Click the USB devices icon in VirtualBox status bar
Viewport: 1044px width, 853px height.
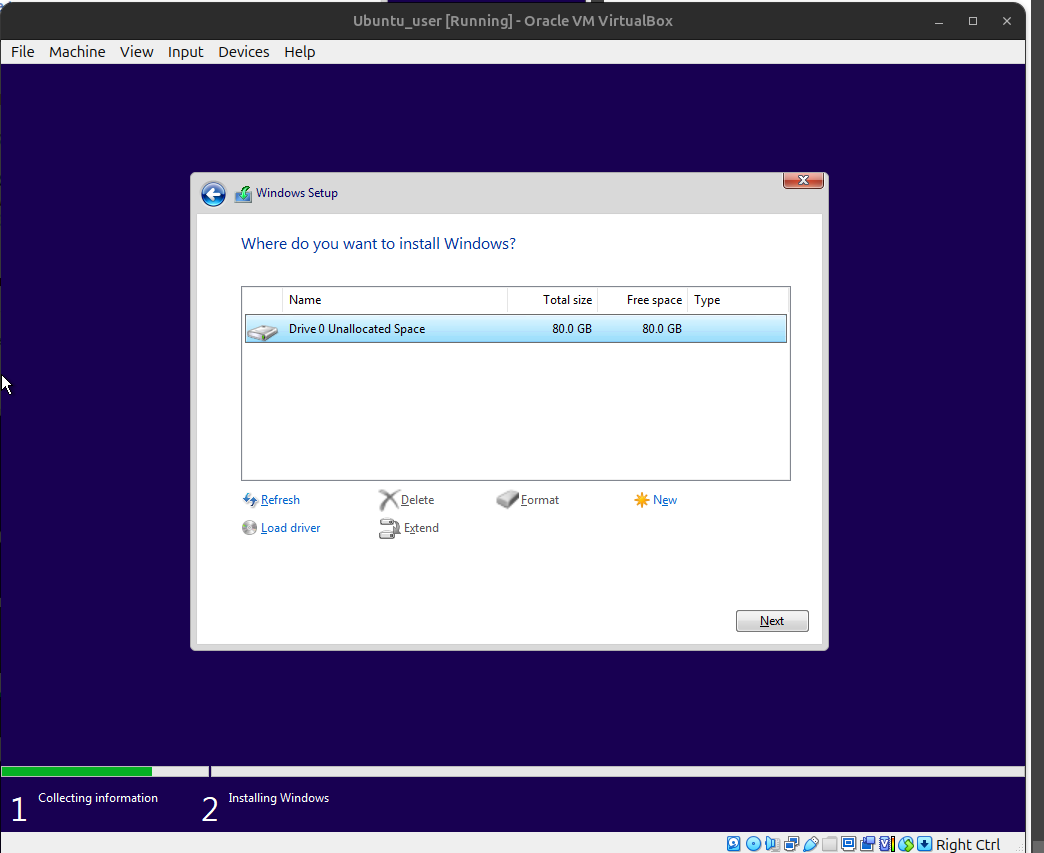811,844
